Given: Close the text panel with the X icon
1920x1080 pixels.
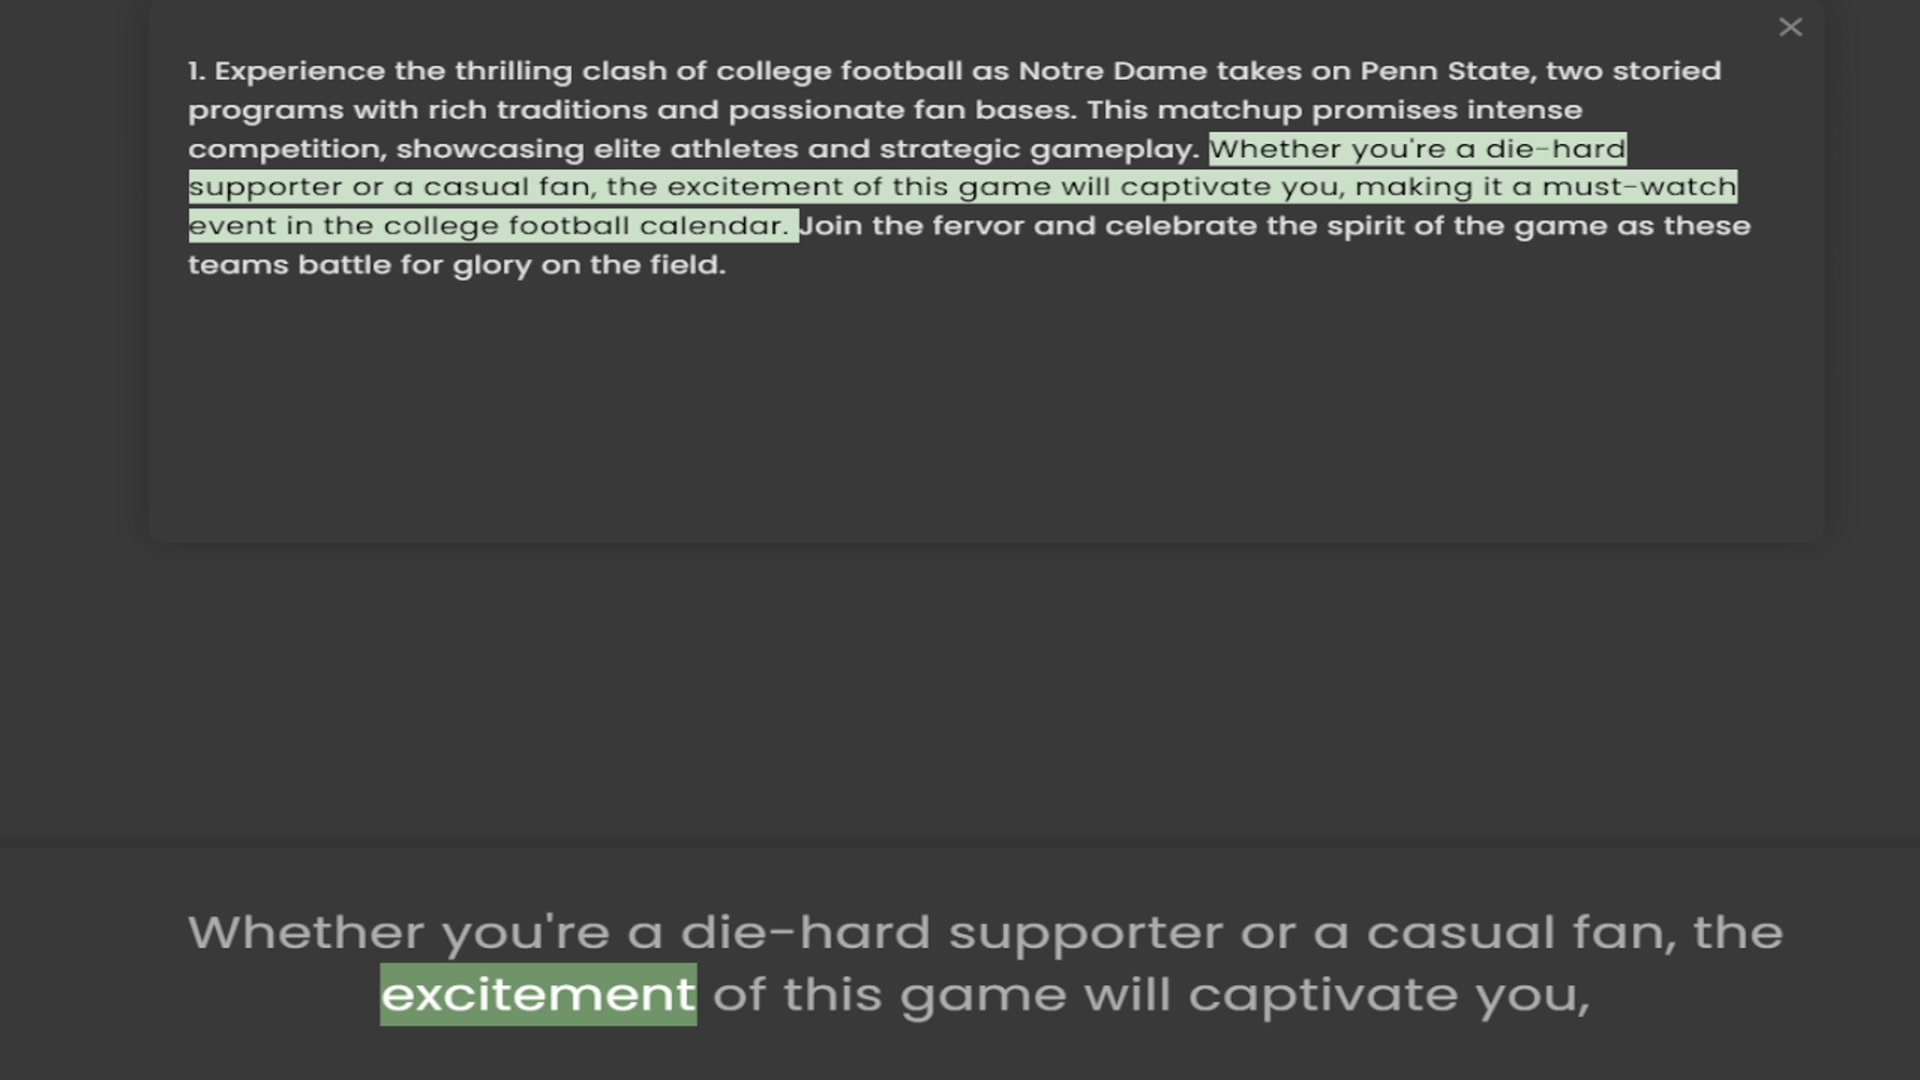Looking at the screenshot, I should pos(1790,28).
